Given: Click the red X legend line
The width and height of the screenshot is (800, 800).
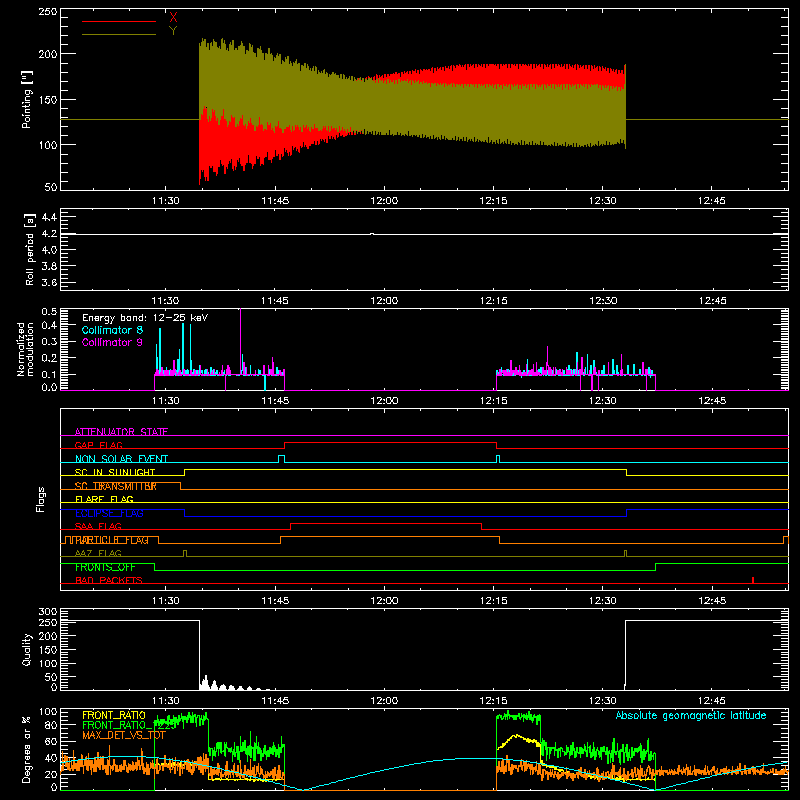Looking at the screenshot, I should 118,21.
